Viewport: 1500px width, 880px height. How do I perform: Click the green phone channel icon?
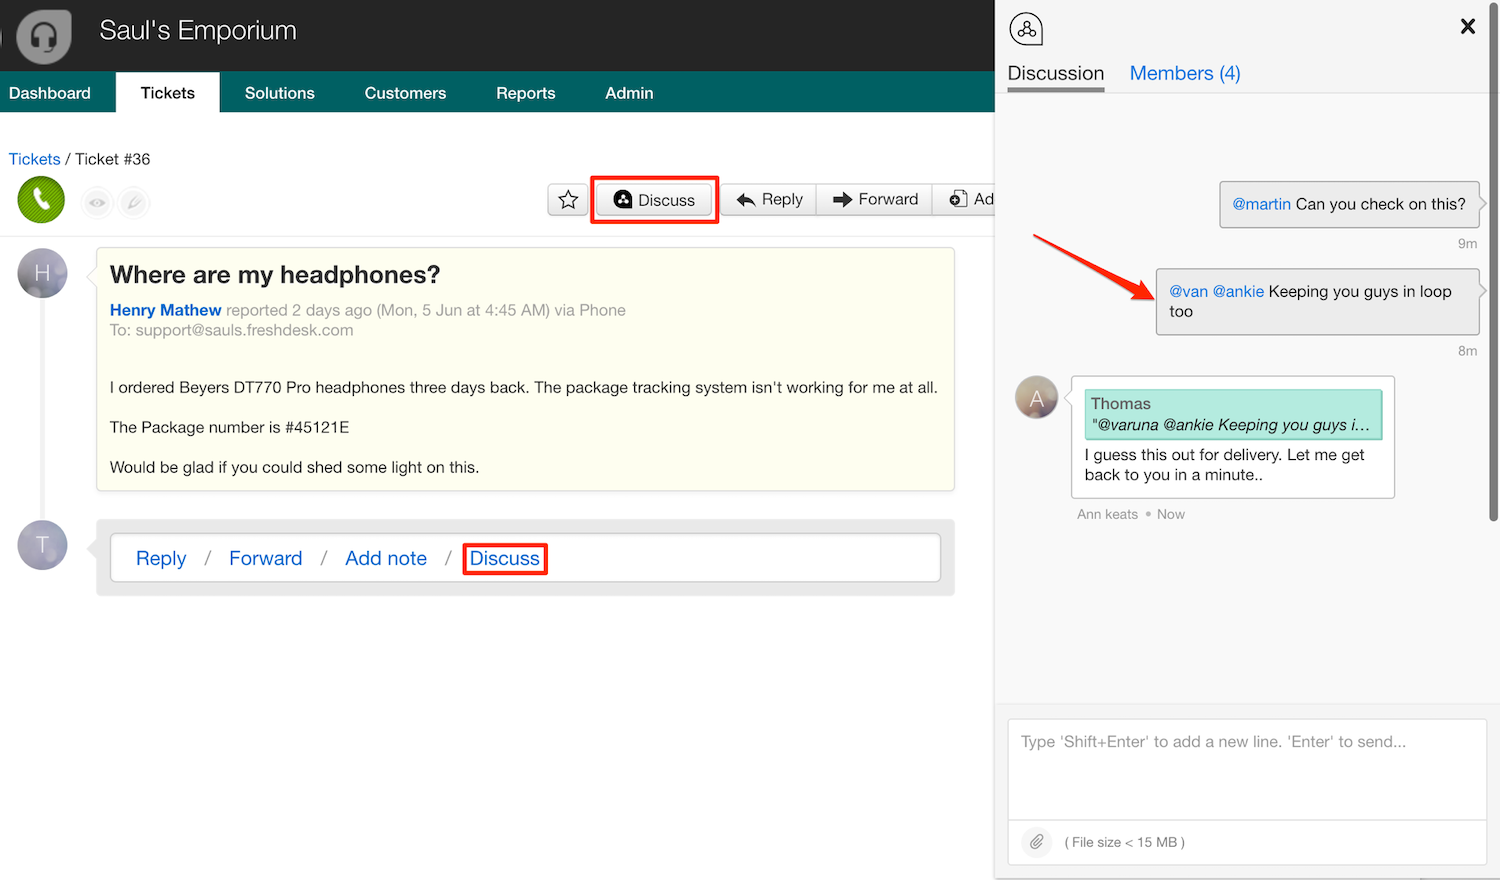tap(41, 199)
